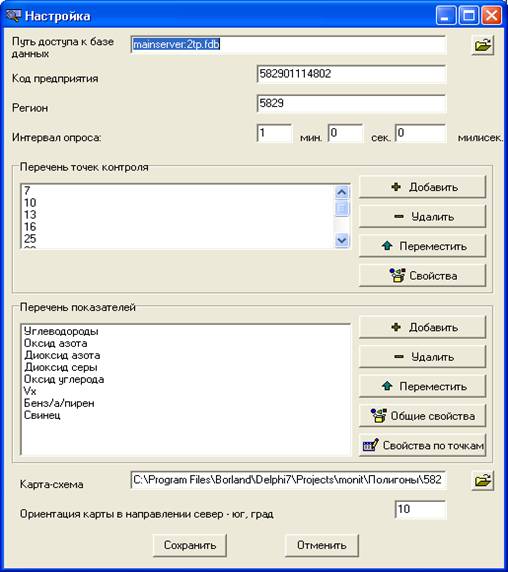Click the map orientation degrees field
508x572 pixels.
(420, 509)
